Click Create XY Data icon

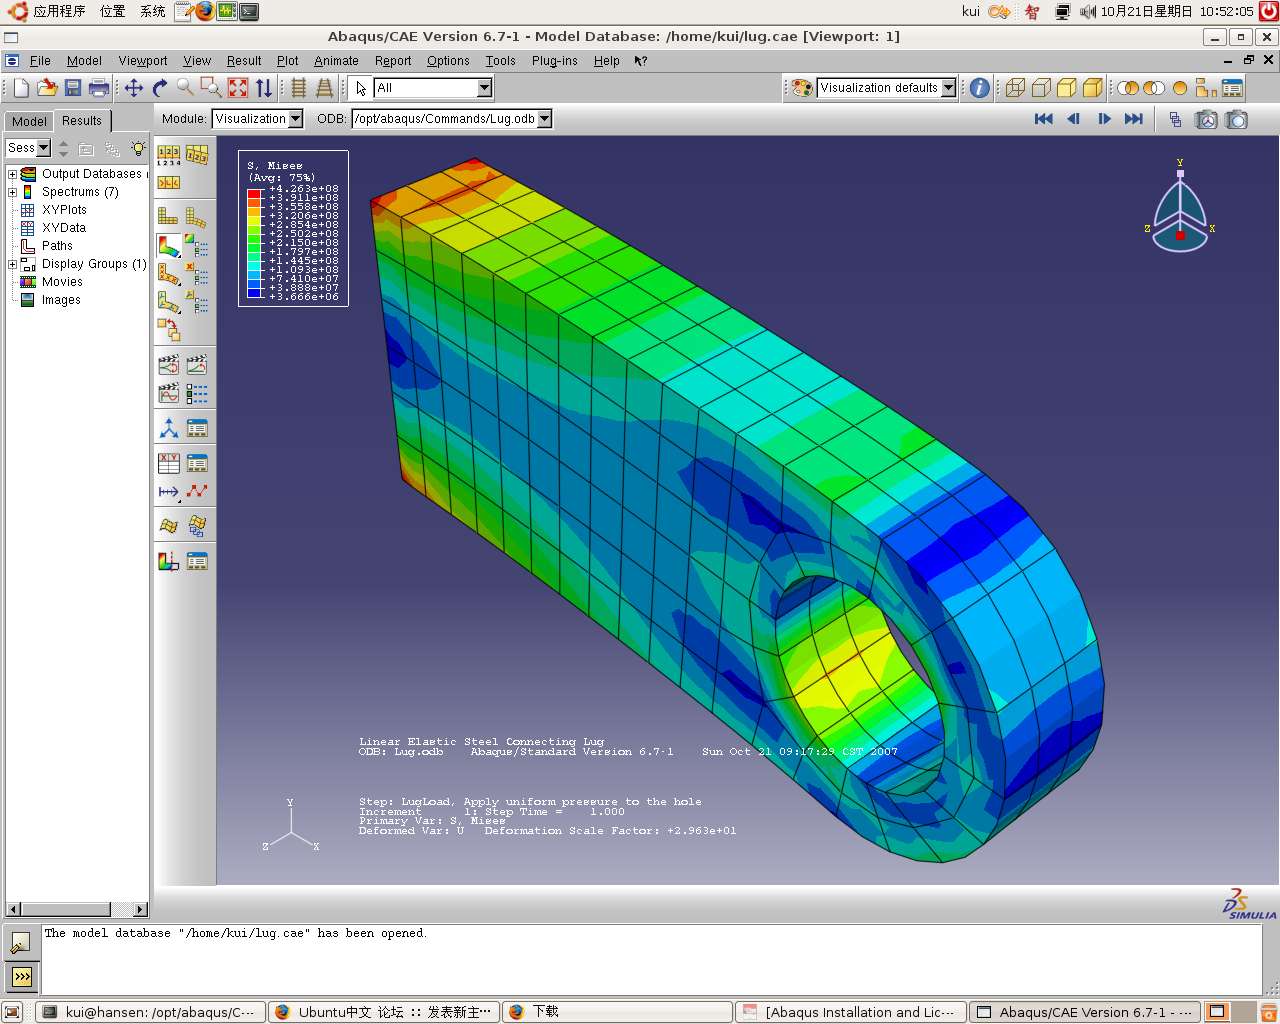pos(169,463)
